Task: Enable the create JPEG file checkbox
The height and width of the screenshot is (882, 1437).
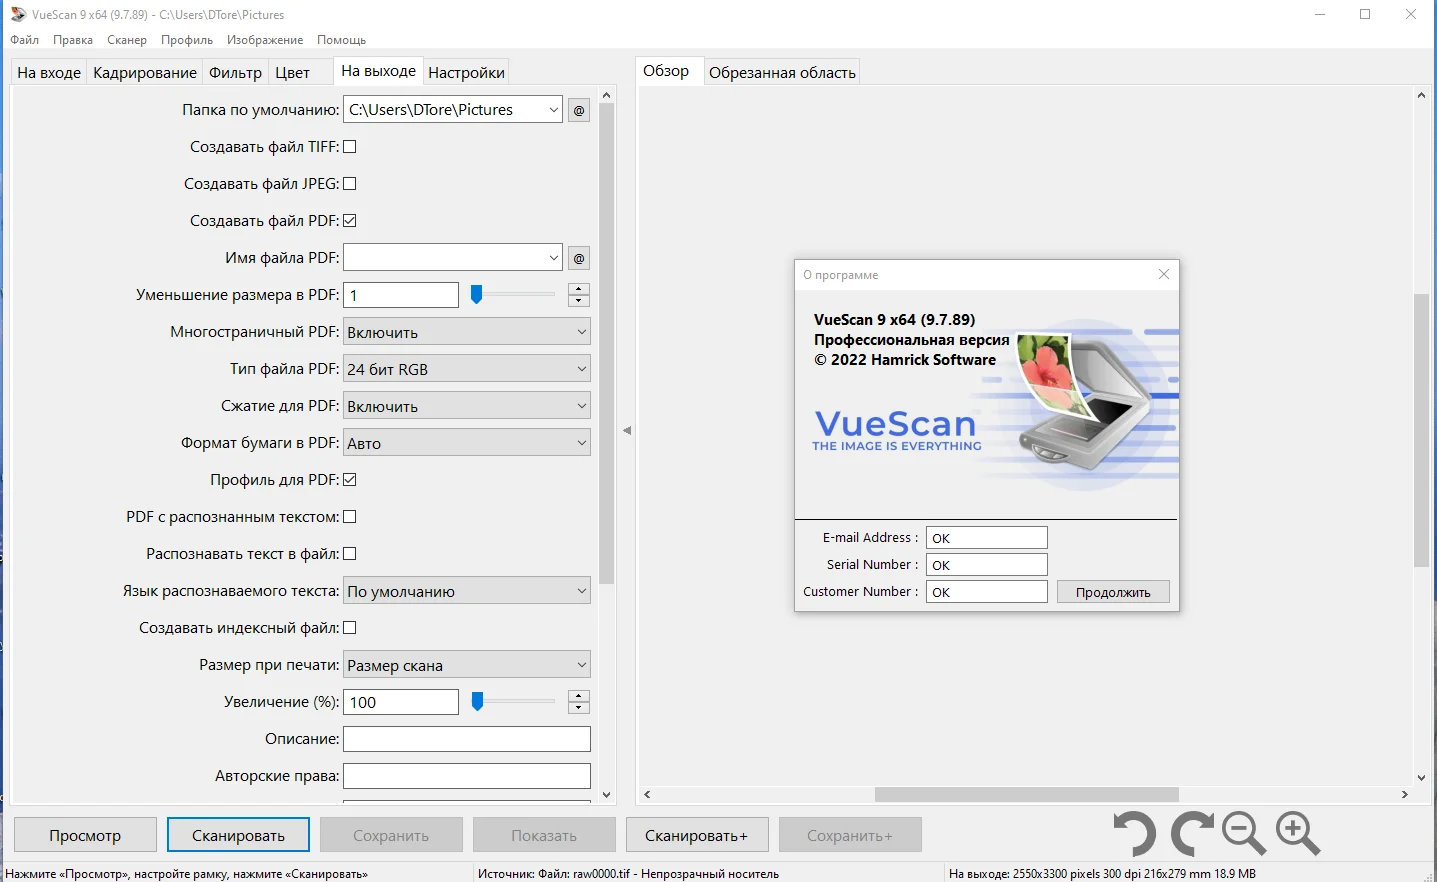Action: tap(350, 184)
